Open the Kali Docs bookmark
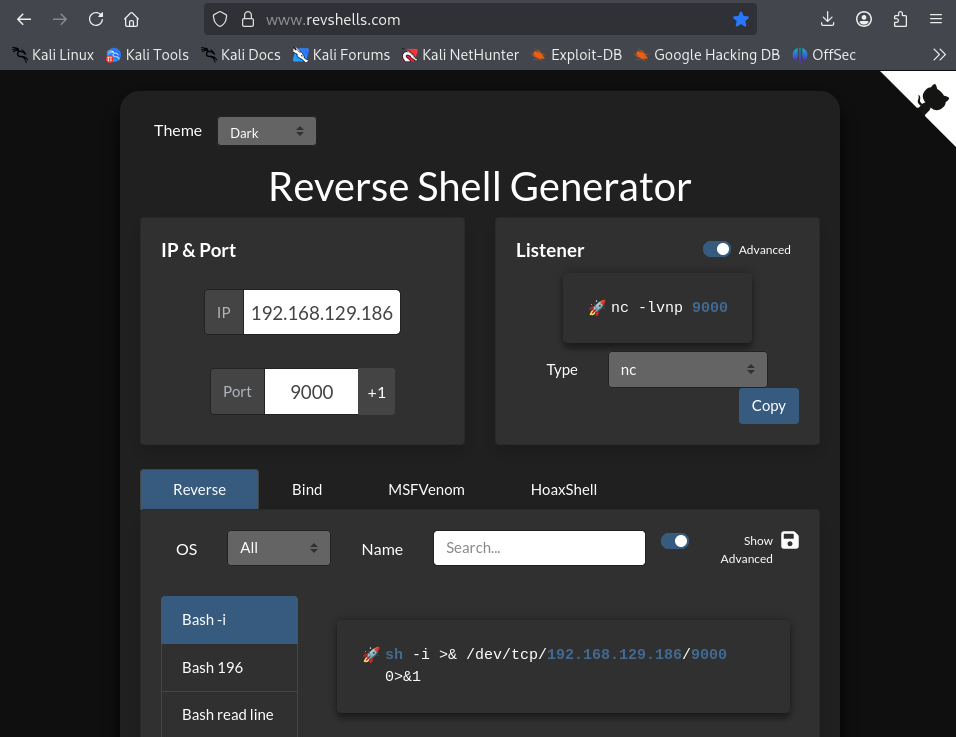 241,55
